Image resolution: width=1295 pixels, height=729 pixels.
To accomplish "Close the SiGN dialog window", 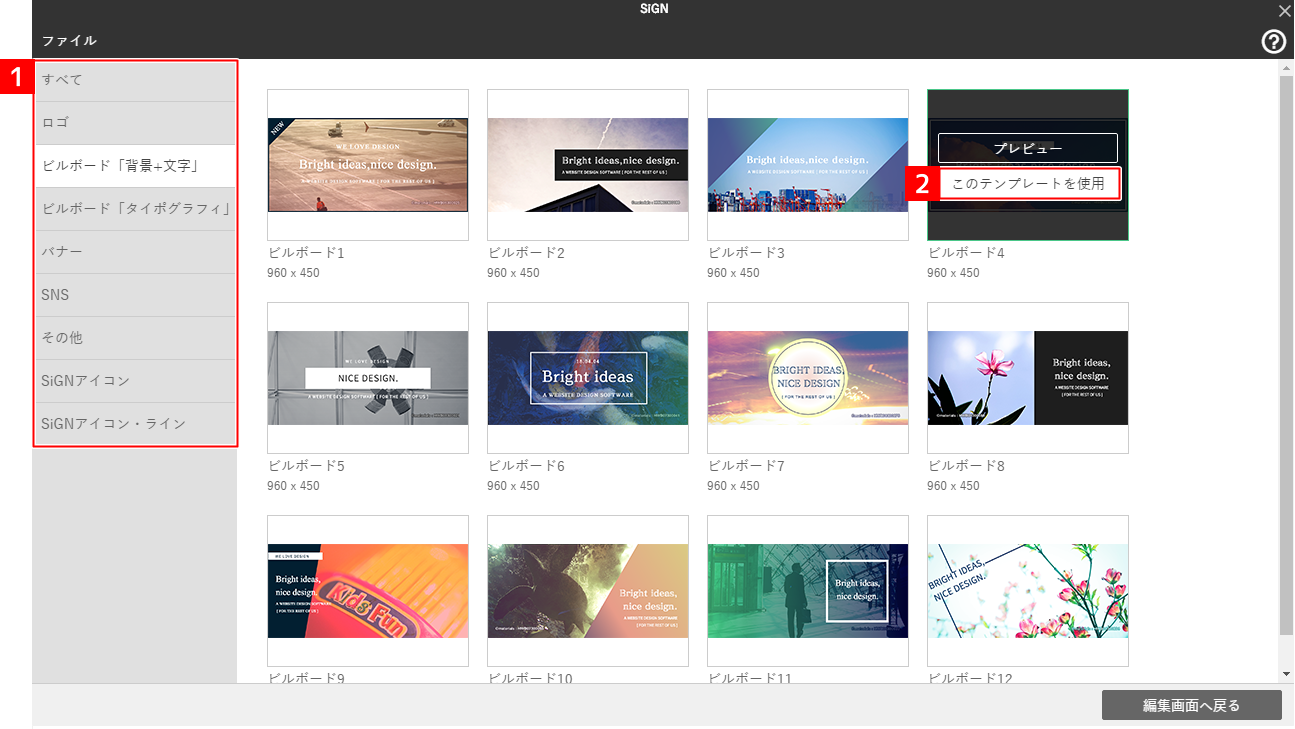I will (x=1284, y=10).
